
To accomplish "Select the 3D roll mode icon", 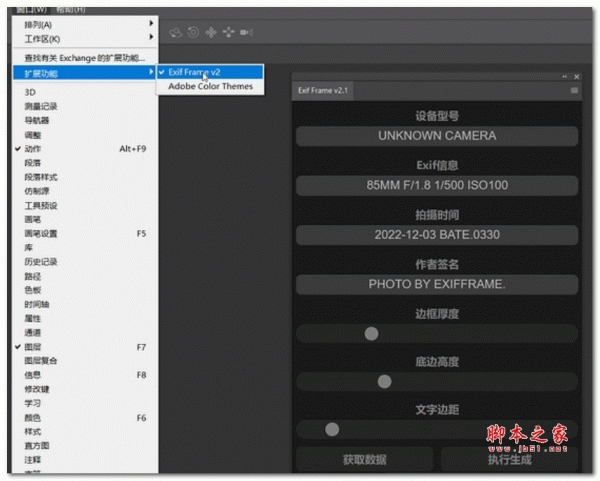I will click(x=193, y=32).
